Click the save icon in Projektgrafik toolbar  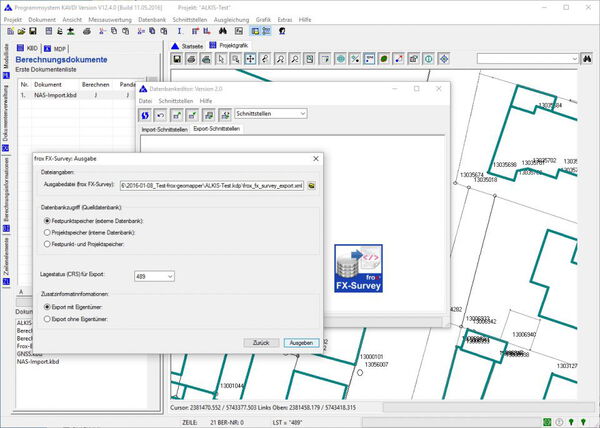coord(177,60)
